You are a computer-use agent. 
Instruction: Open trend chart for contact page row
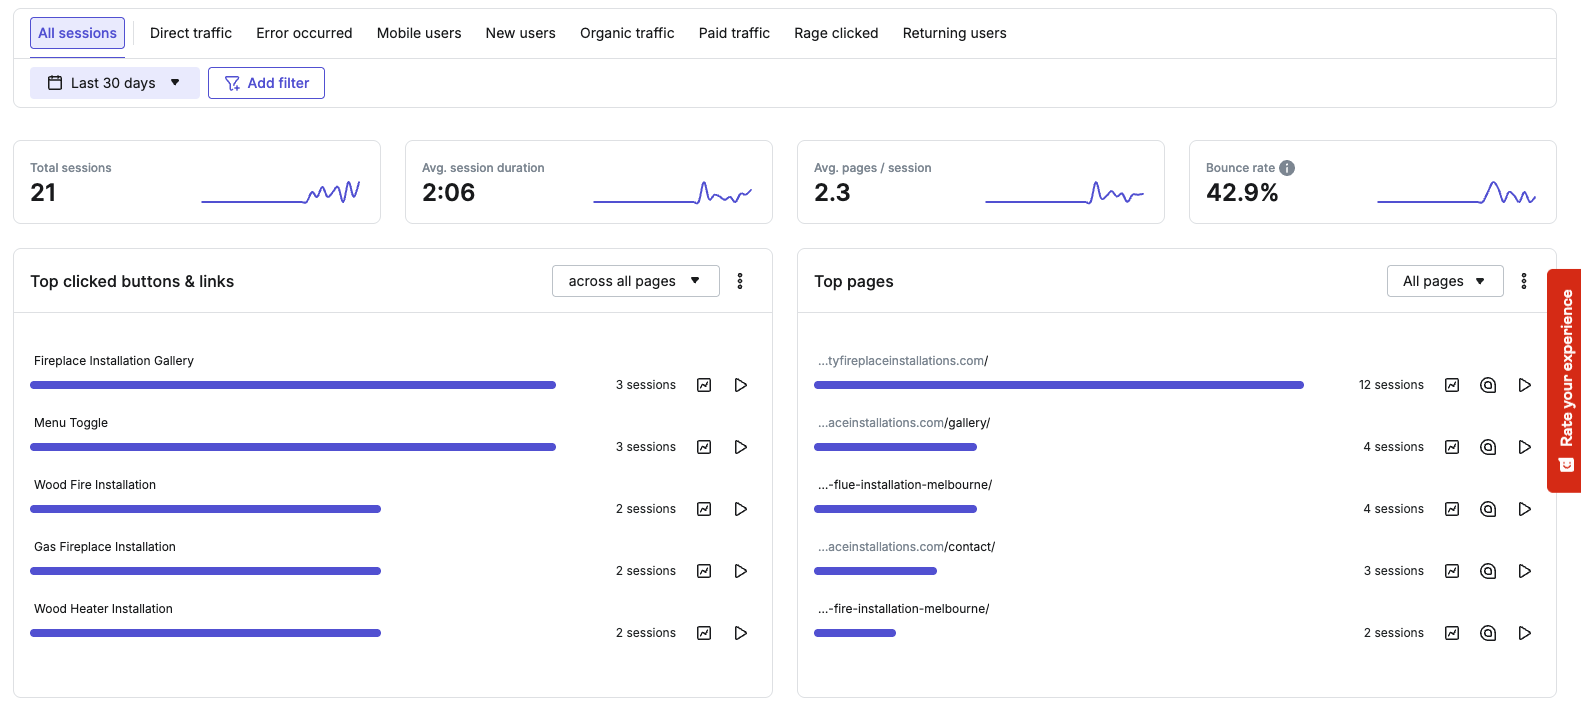(1452, 571)
